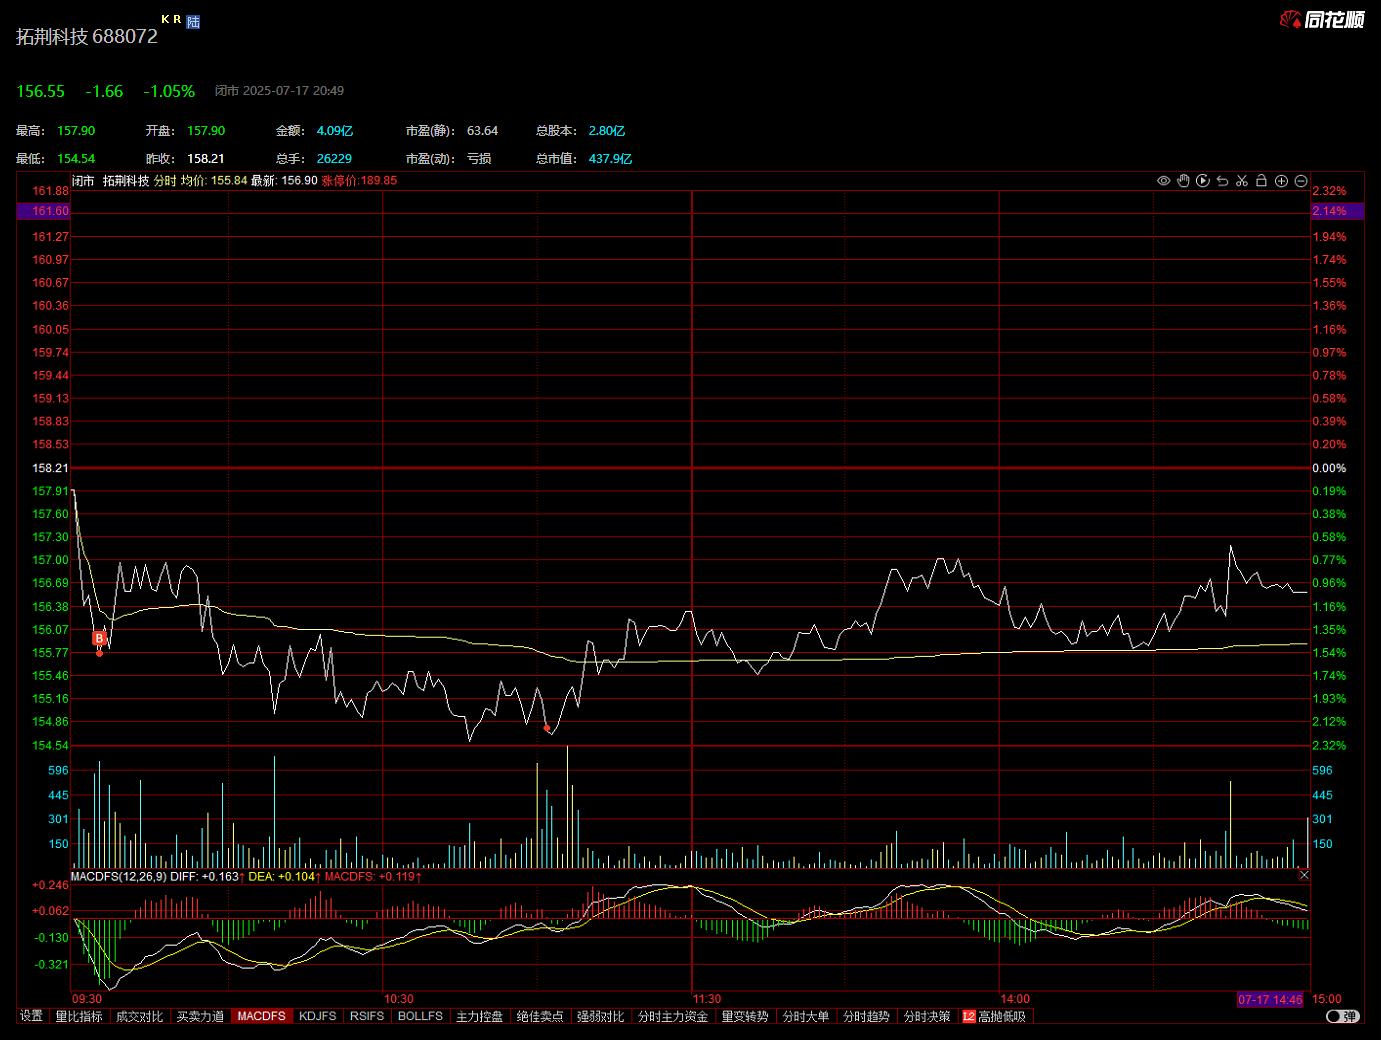Click the 昨收 value 158.21
The image size is (1381, 1040).
[206, 158]
